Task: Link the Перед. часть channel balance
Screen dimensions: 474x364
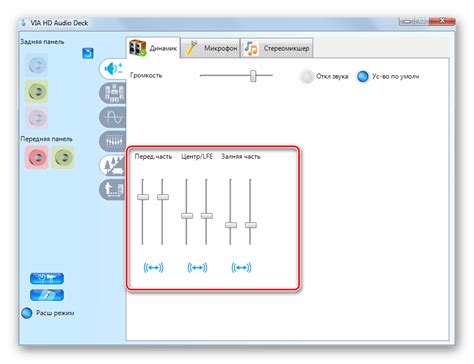Action: 153,267
